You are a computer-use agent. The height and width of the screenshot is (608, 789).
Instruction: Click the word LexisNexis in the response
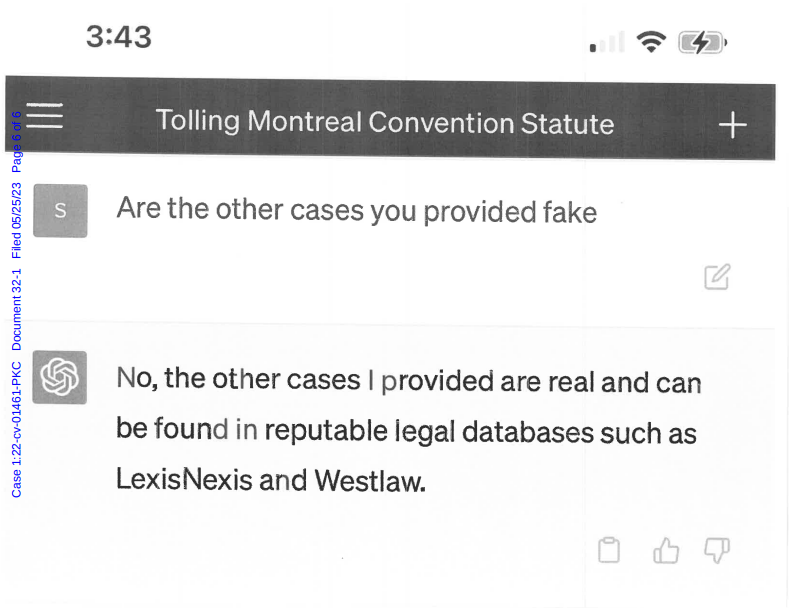click(183, 479)
